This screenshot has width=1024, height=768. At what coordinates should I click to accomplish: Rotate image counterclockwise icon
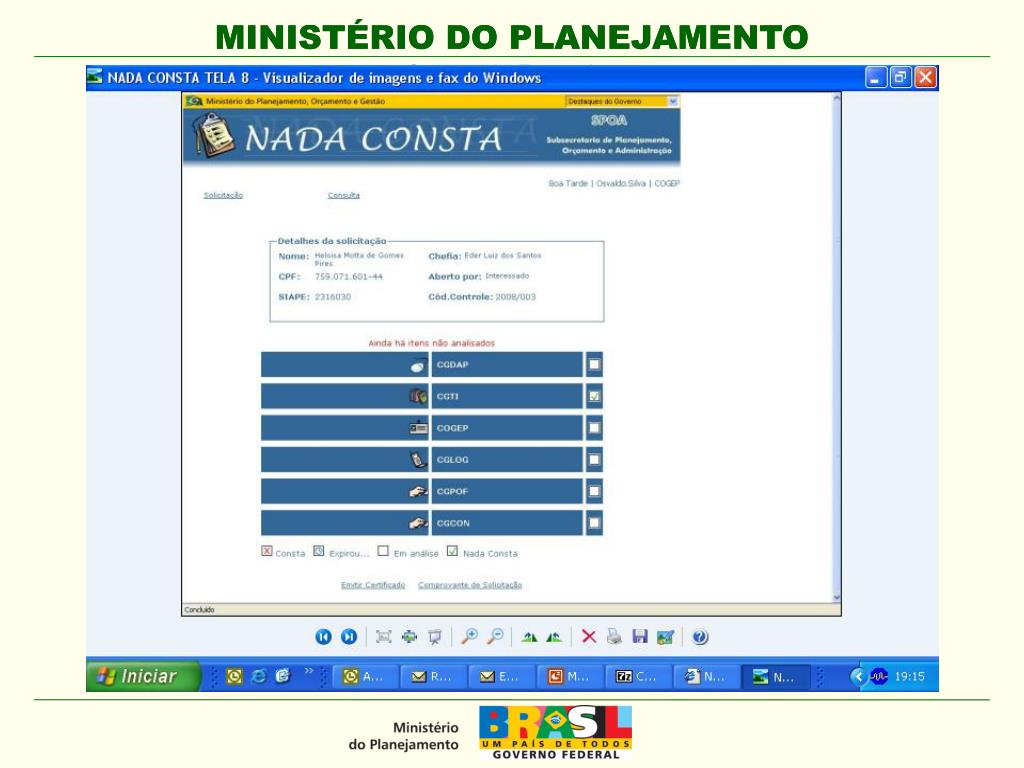point(554,637)
